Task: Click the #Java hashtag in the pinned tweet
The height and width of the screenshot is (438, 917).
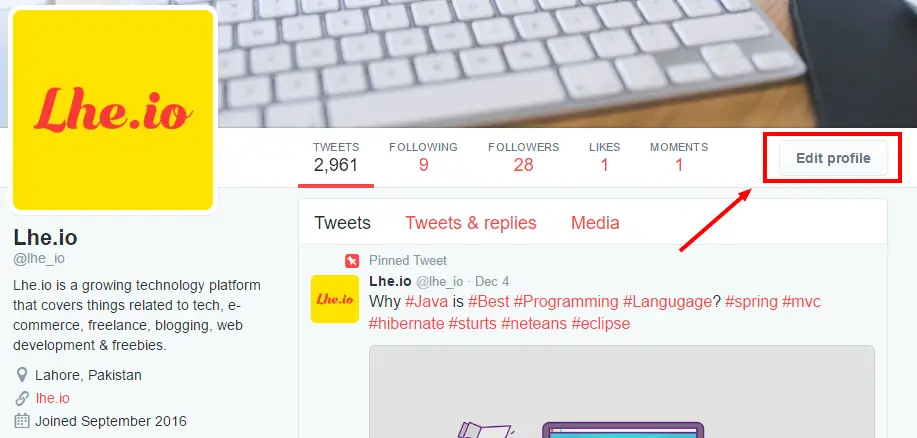Action: click(426, 302)
